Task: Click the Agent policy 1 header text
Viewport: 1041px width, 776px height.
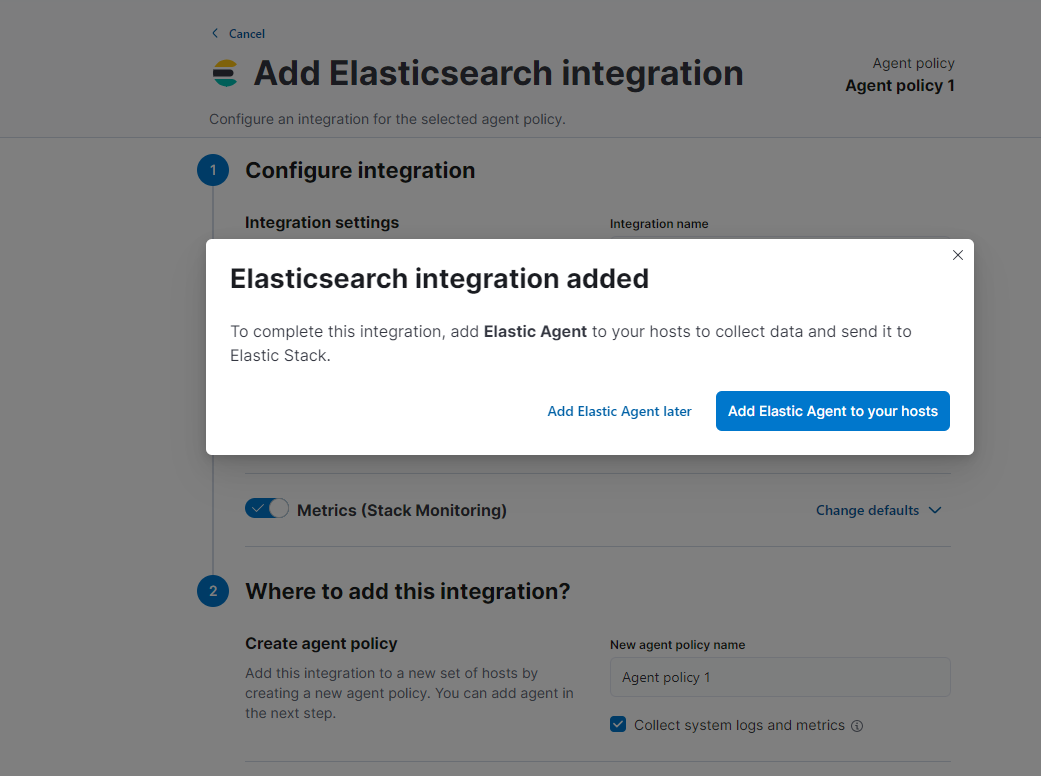Action: [900, 86]
